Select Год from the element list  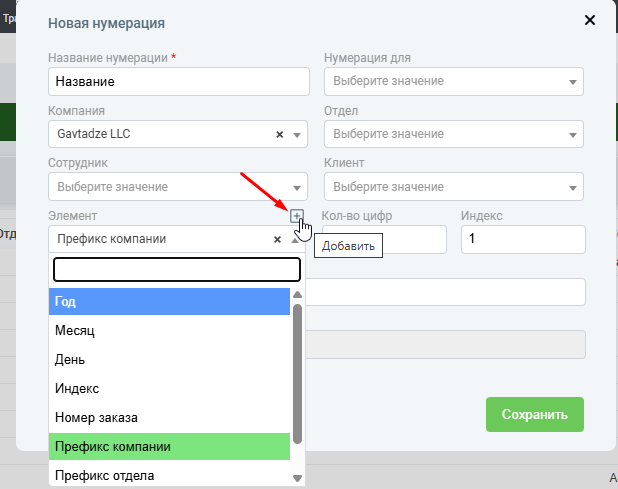tap(169, 301)
